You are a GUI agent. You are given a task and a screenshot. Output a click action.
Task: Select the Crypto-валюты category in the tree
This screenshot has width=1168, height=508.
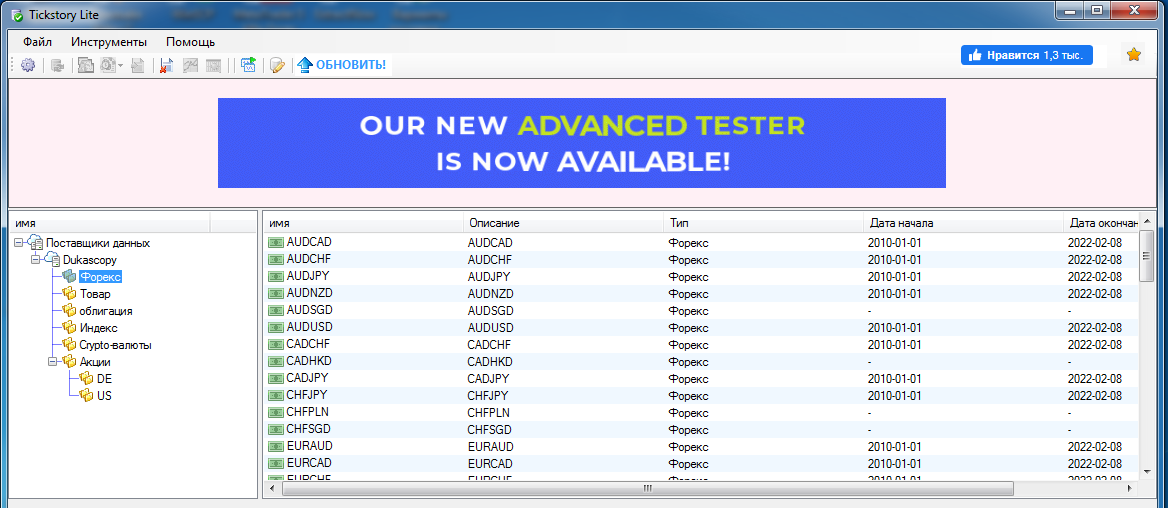tap(115, 345)
